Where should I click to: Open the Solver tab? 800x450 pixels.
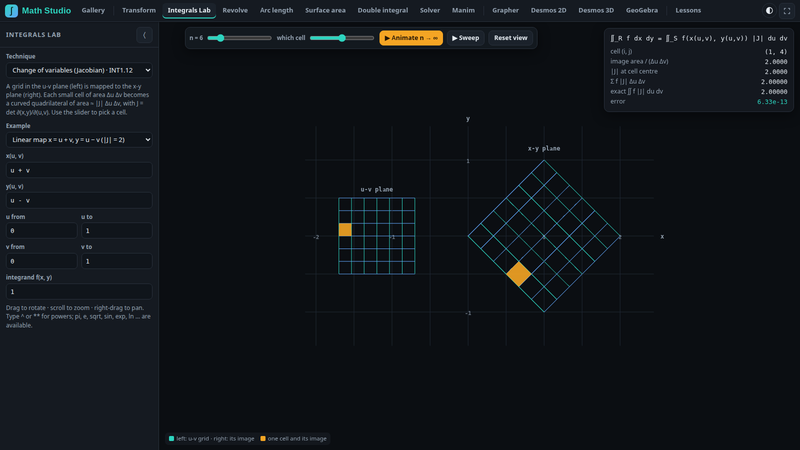430,10
